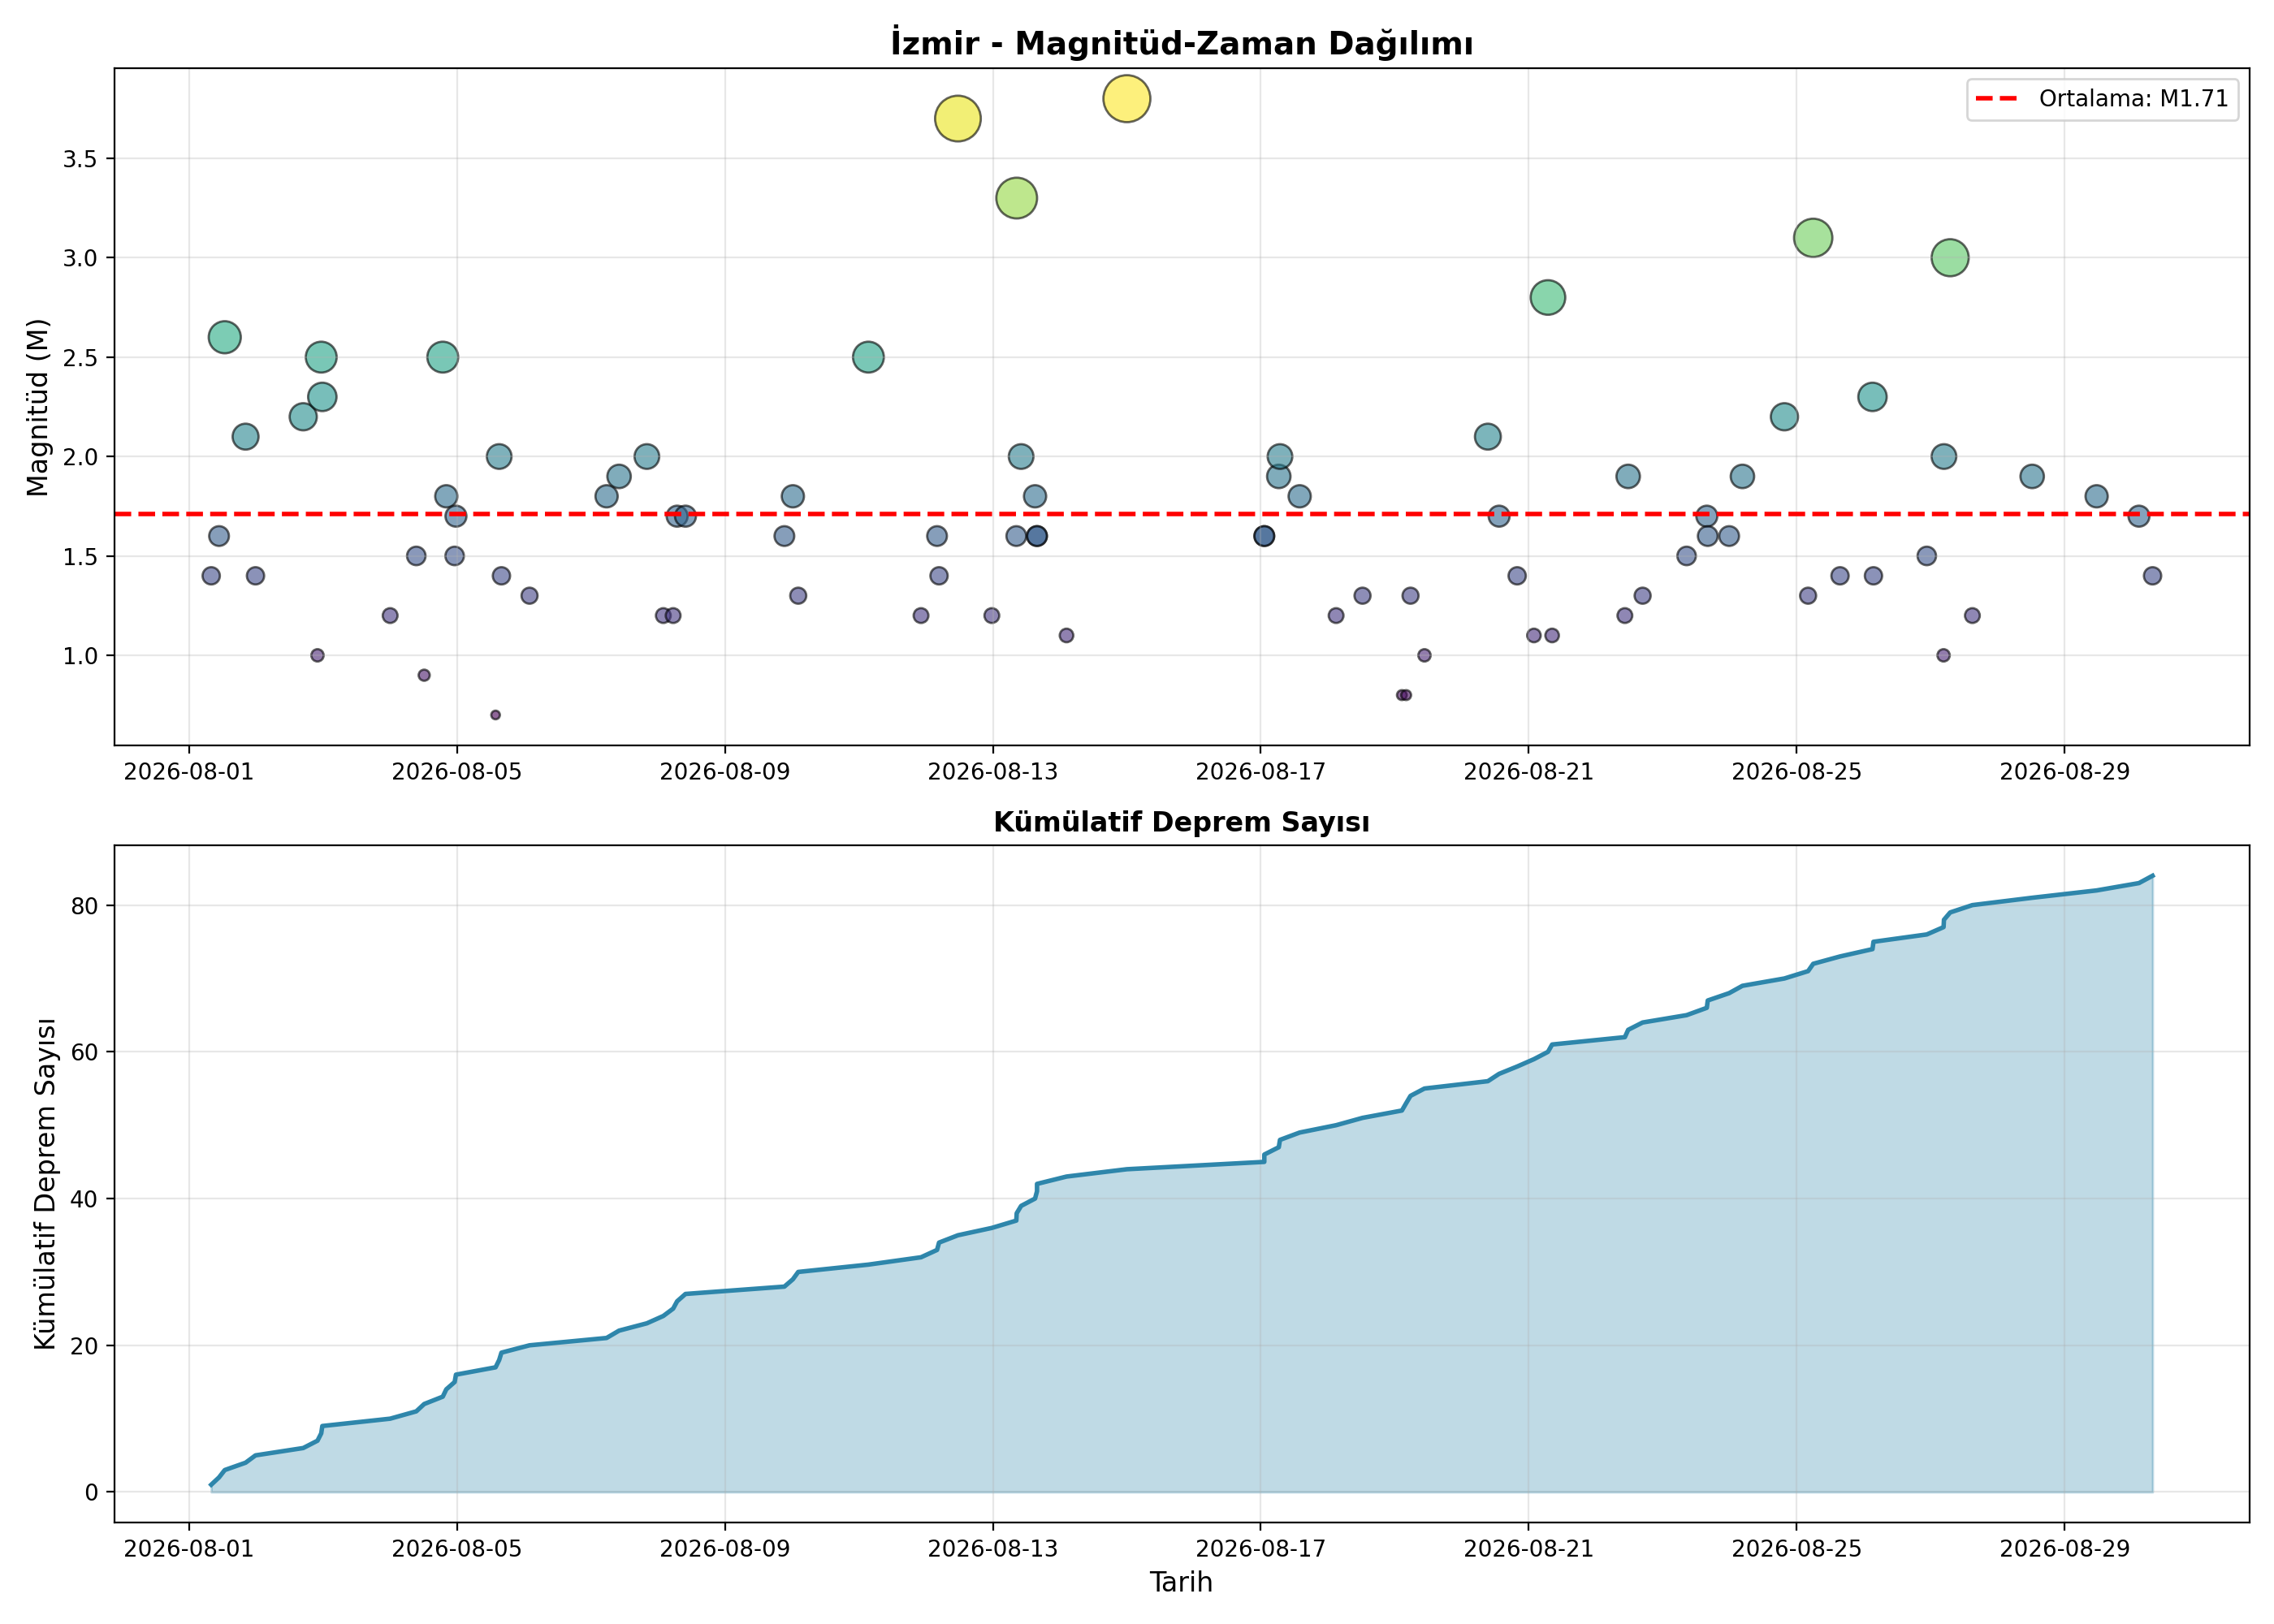Image resolution: width=2274 pixels, height=1624 pixels.
Task: Select the tiniest dot at magnitude 0.7
Action: pos(495,715)
